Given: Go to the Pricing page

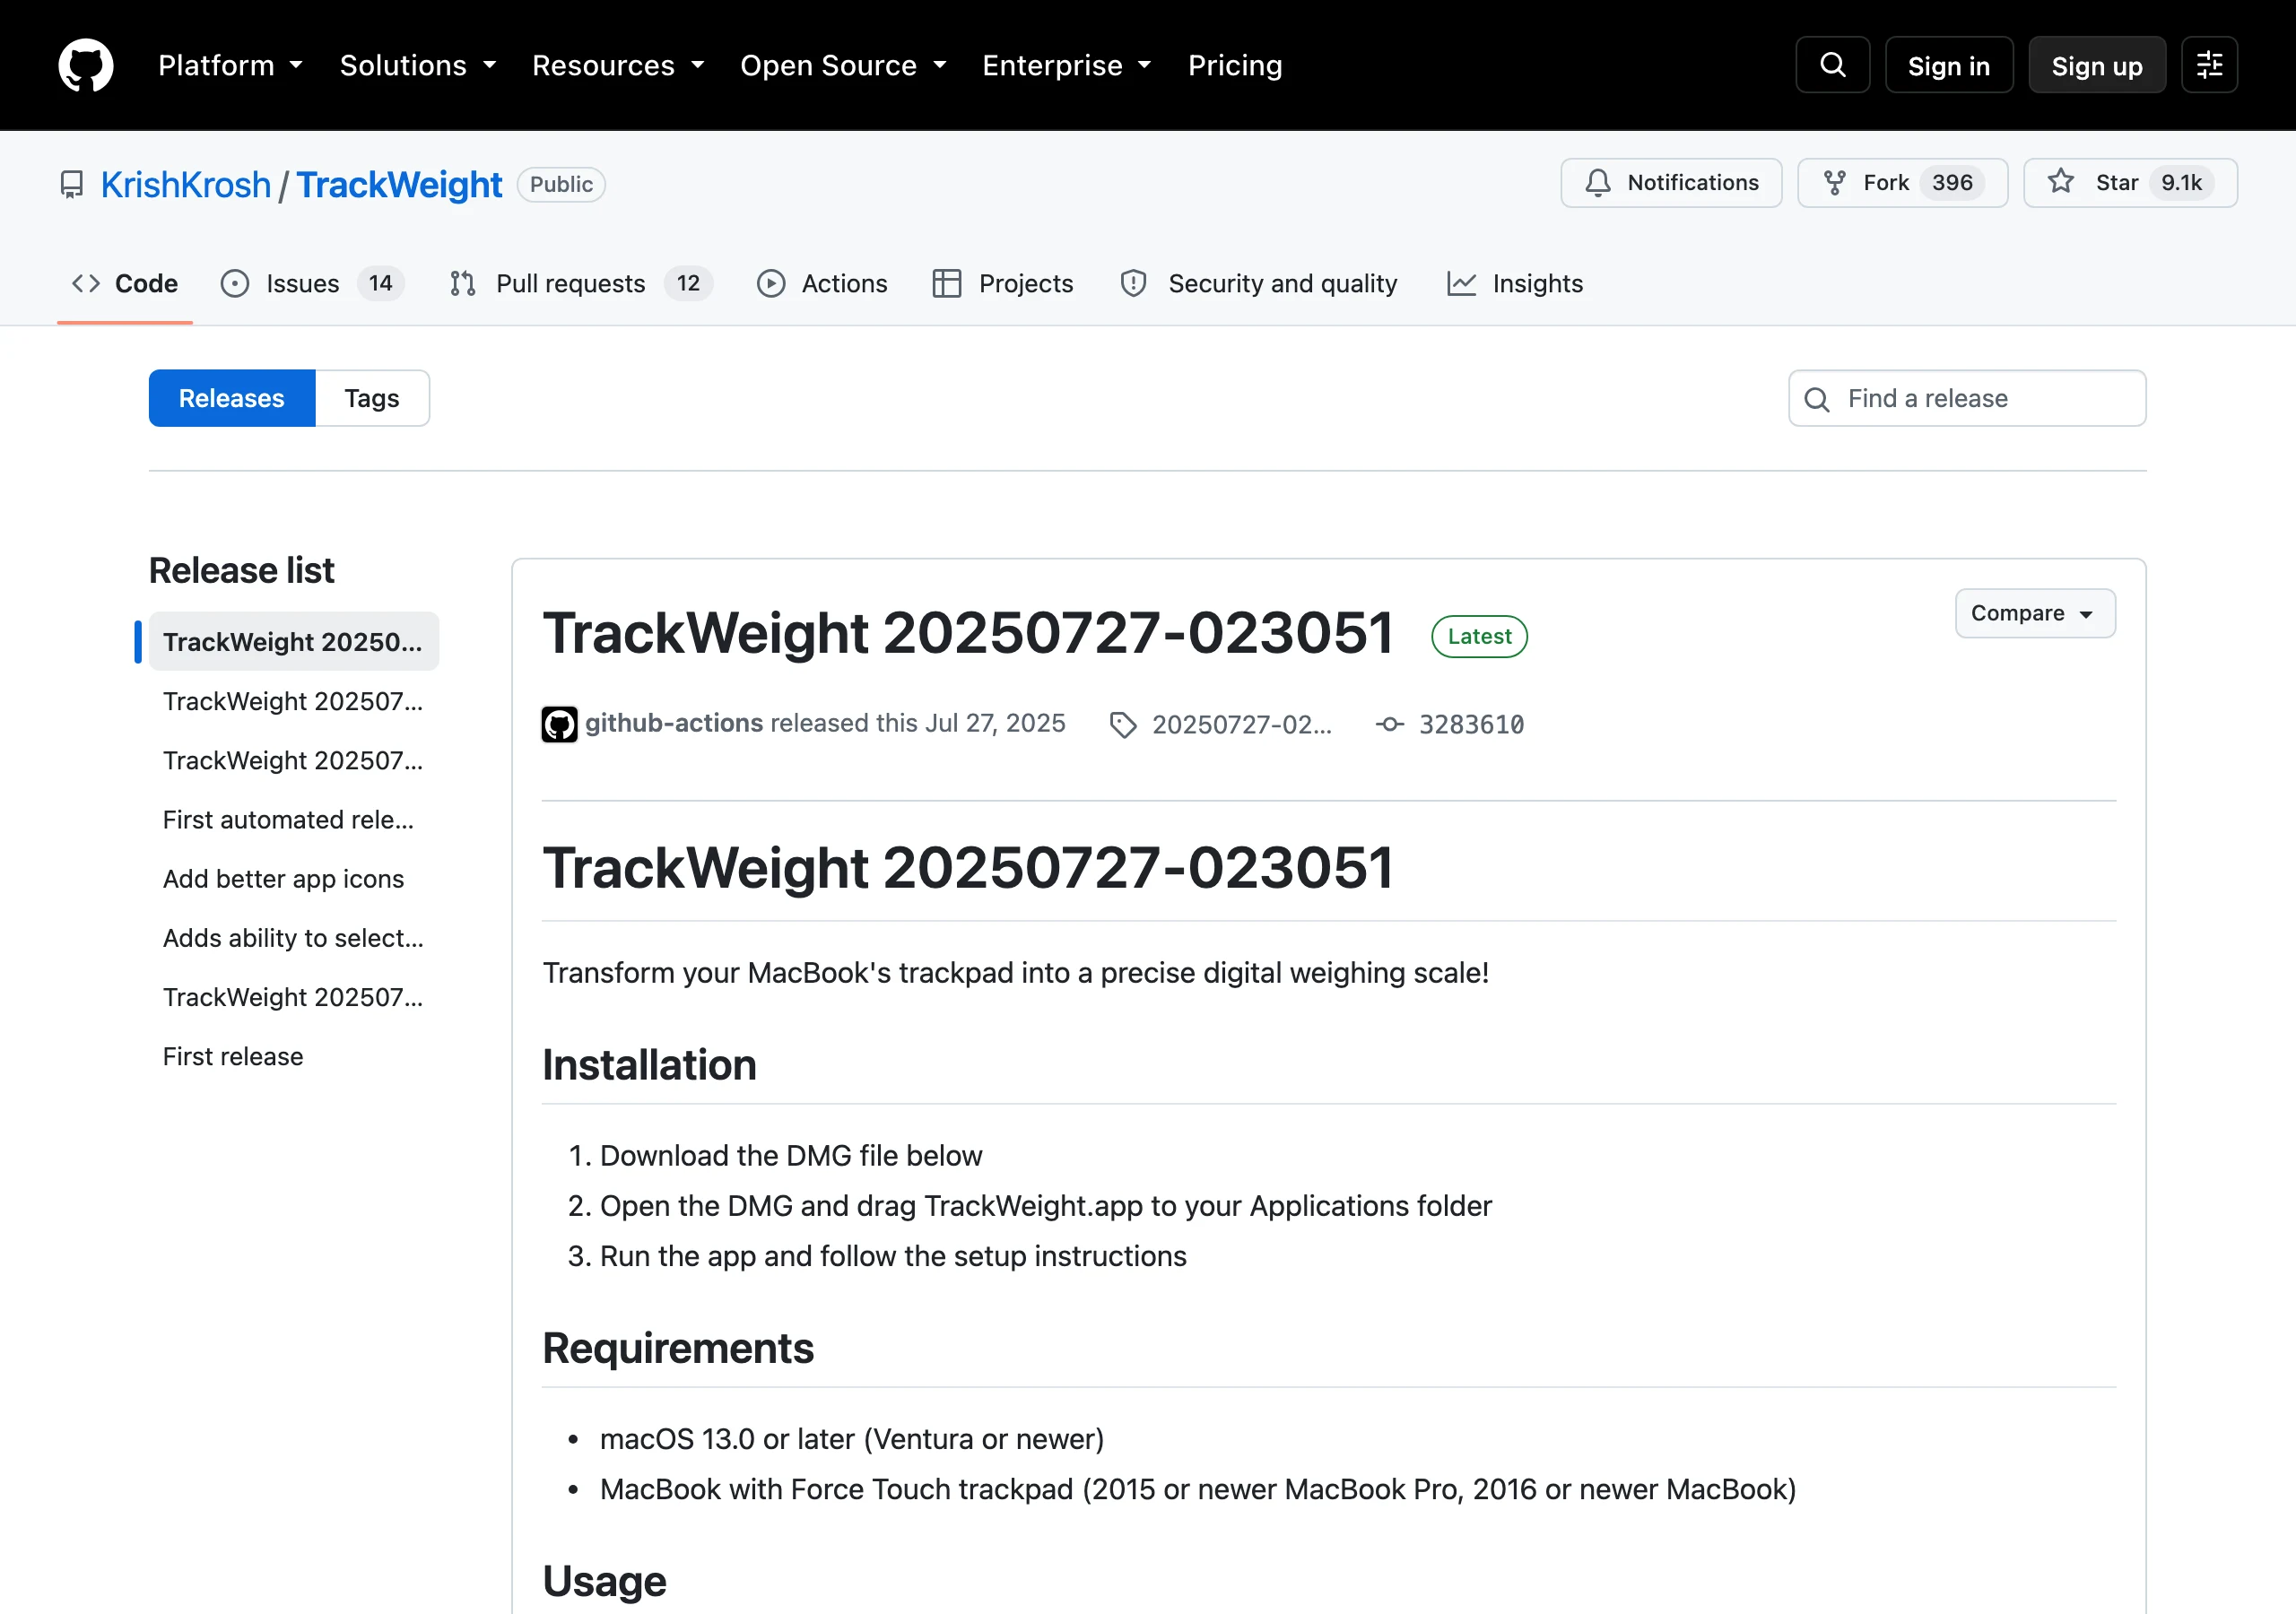Looking at the screenshot, I should [1234, 65].
